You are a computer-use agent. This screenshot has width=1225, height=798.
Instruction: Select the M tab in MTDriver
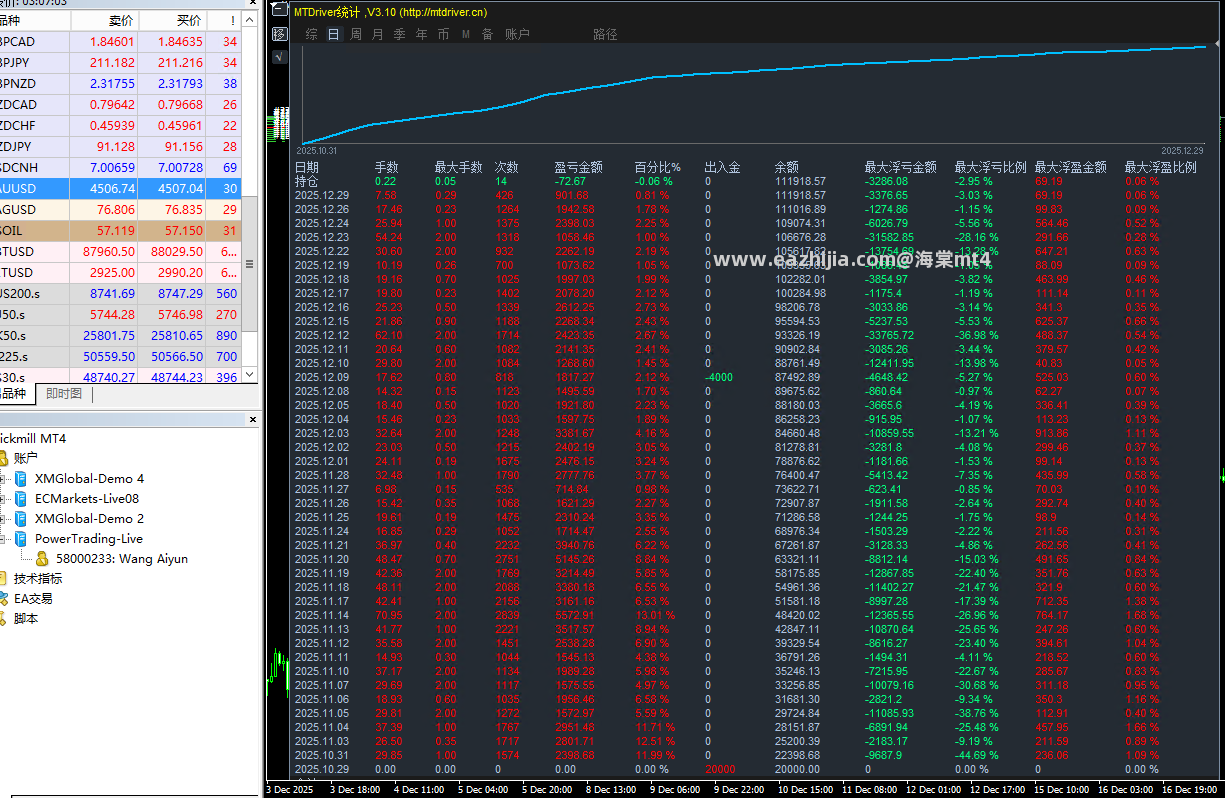click(x=466, y=34)
